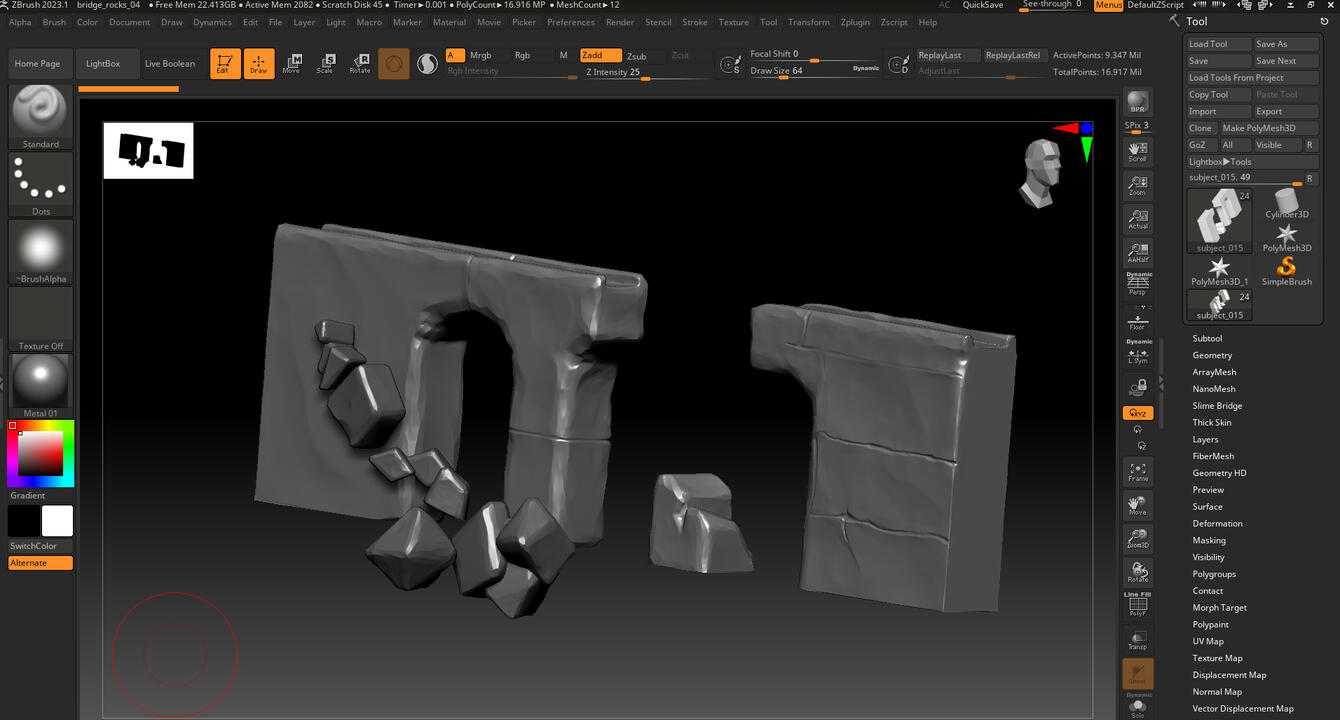Expand the Deformation section
Image resolution: width=1340 pixels, height=720 pixels.
(1217, 523)
